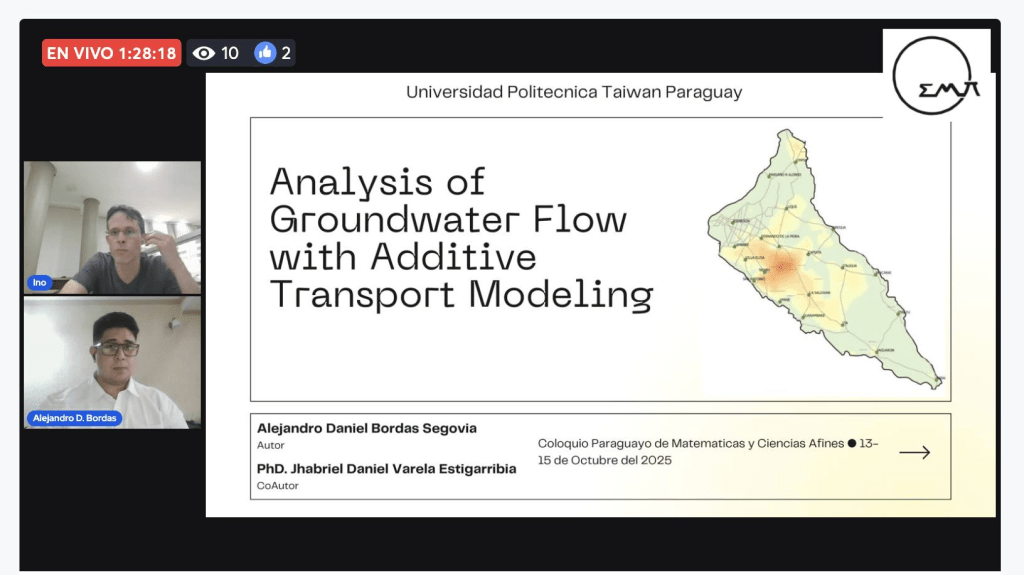Click the like count number 2
1024x575 pixels.
286,53
